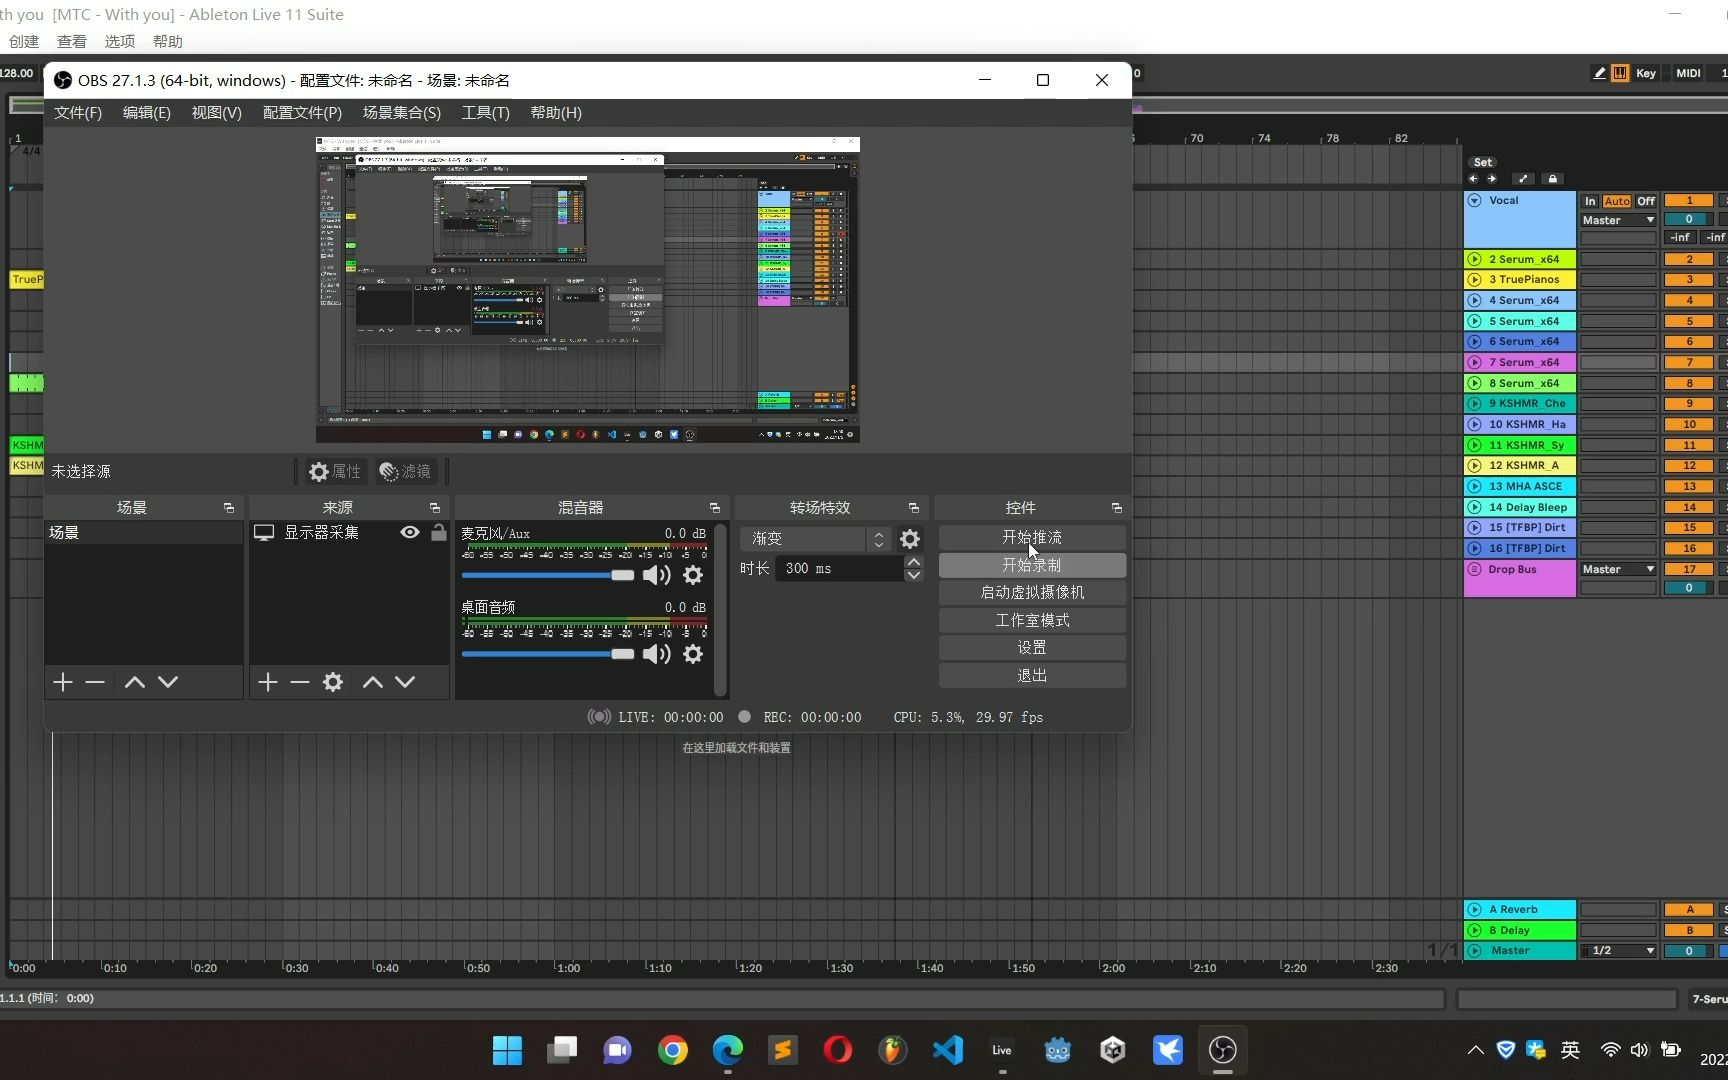
Task: Move the source up in the sources panel
Action: click(373, 682)
